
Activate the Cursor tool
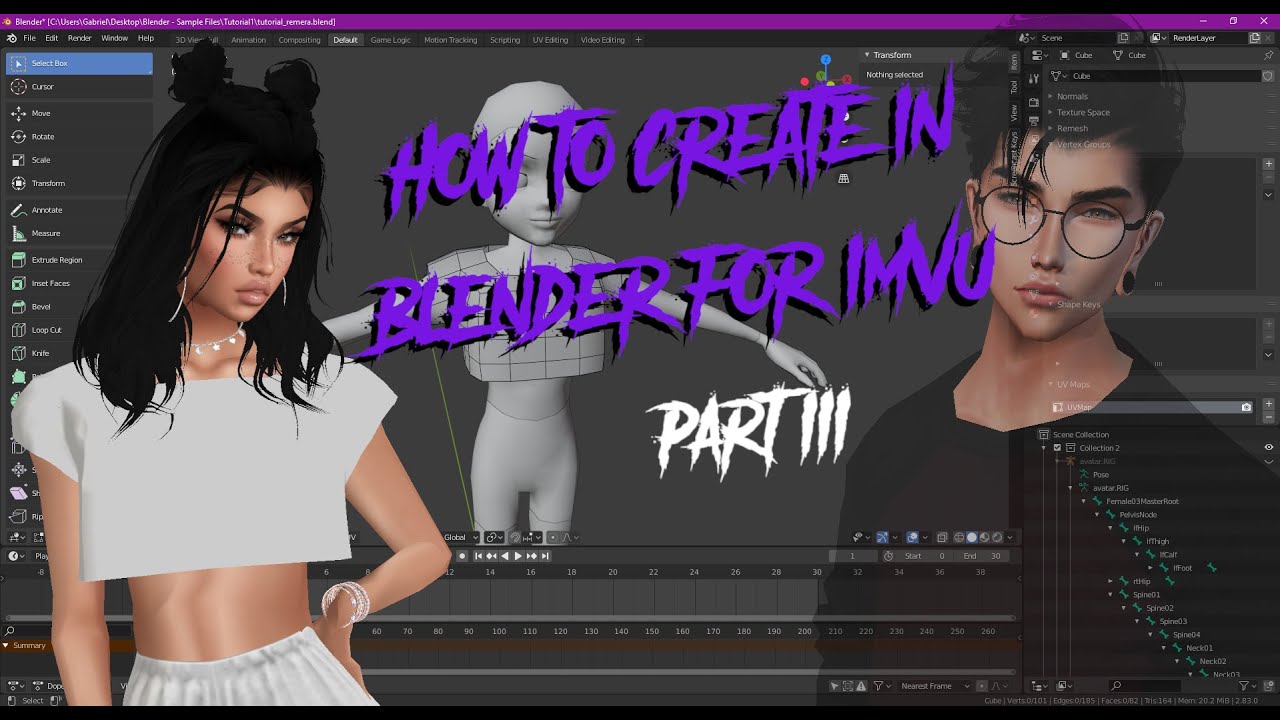(x=79, y=87)
